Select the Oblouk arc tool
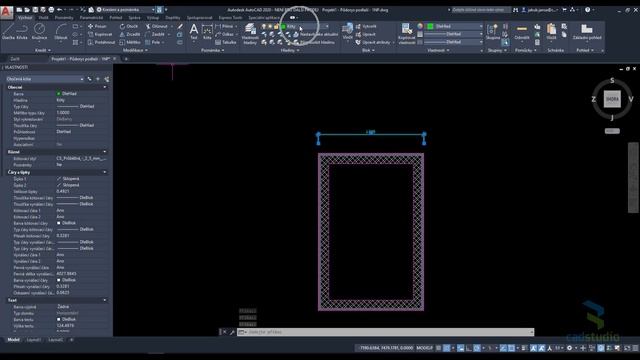 pyautogui.click(x=61, y=31)
